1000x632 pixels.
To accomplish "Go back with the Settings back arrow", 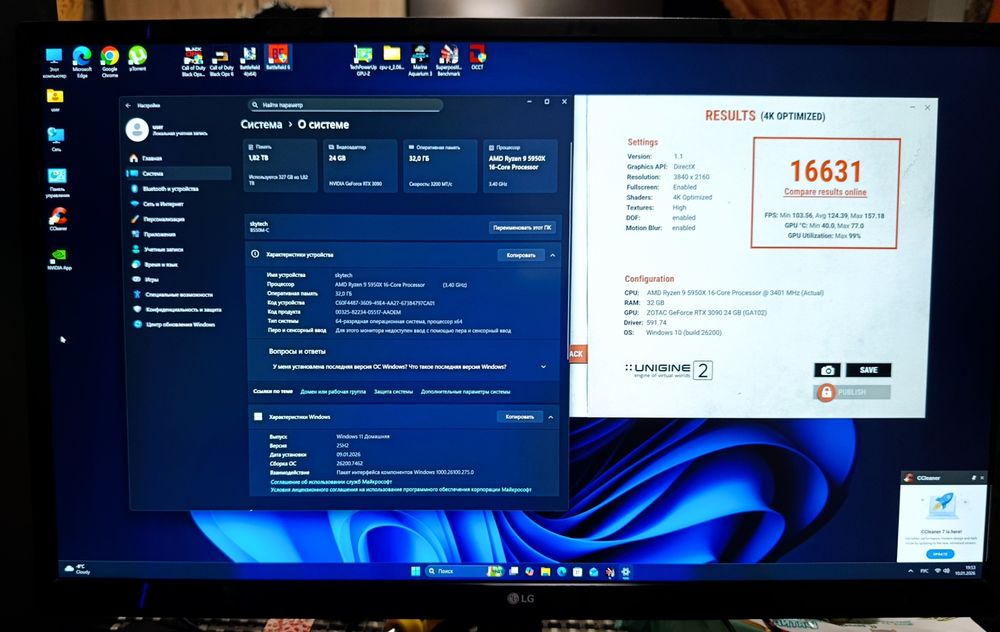I will 128,105.
